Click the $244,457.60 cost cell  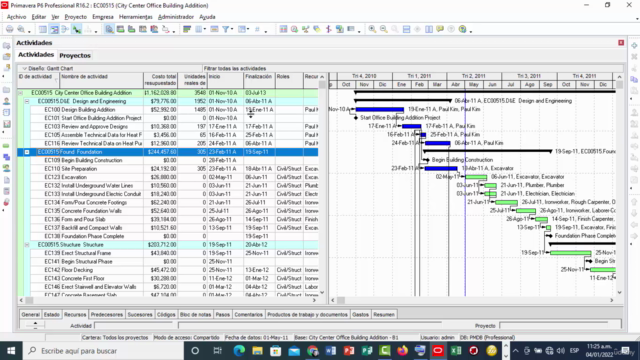click(160, 152)
